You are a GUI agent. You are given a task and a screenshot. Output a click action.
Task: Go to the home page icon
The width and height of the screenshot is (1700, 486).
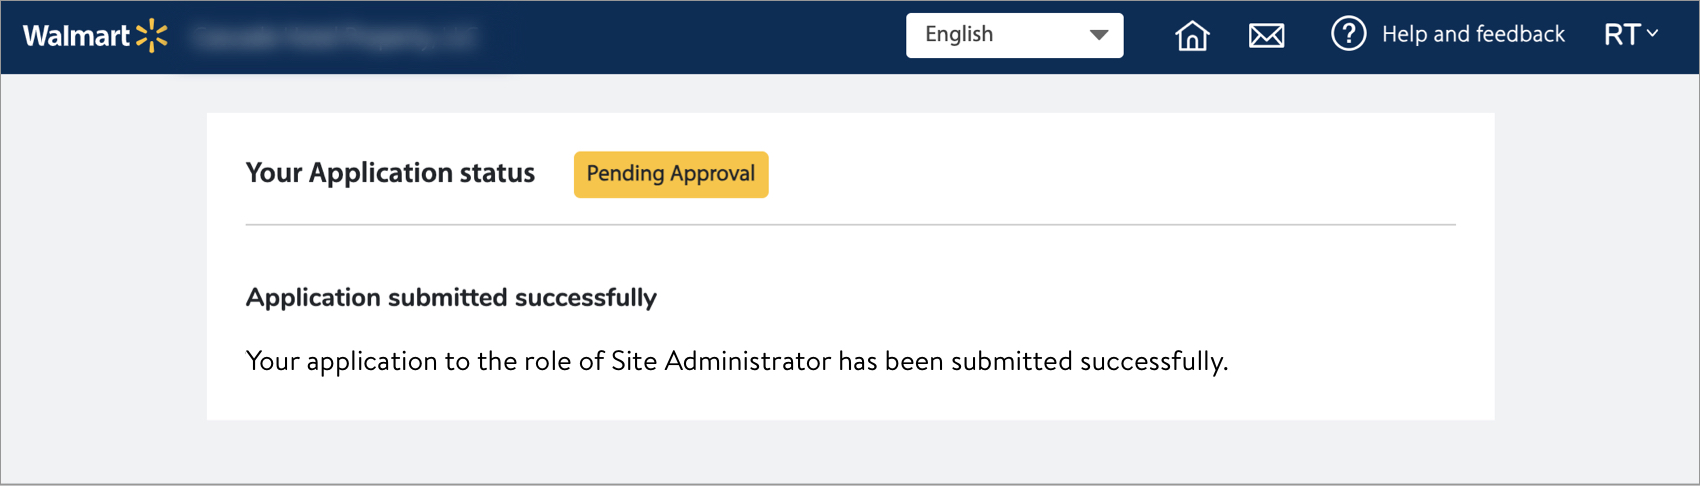tap(1192, 36)
